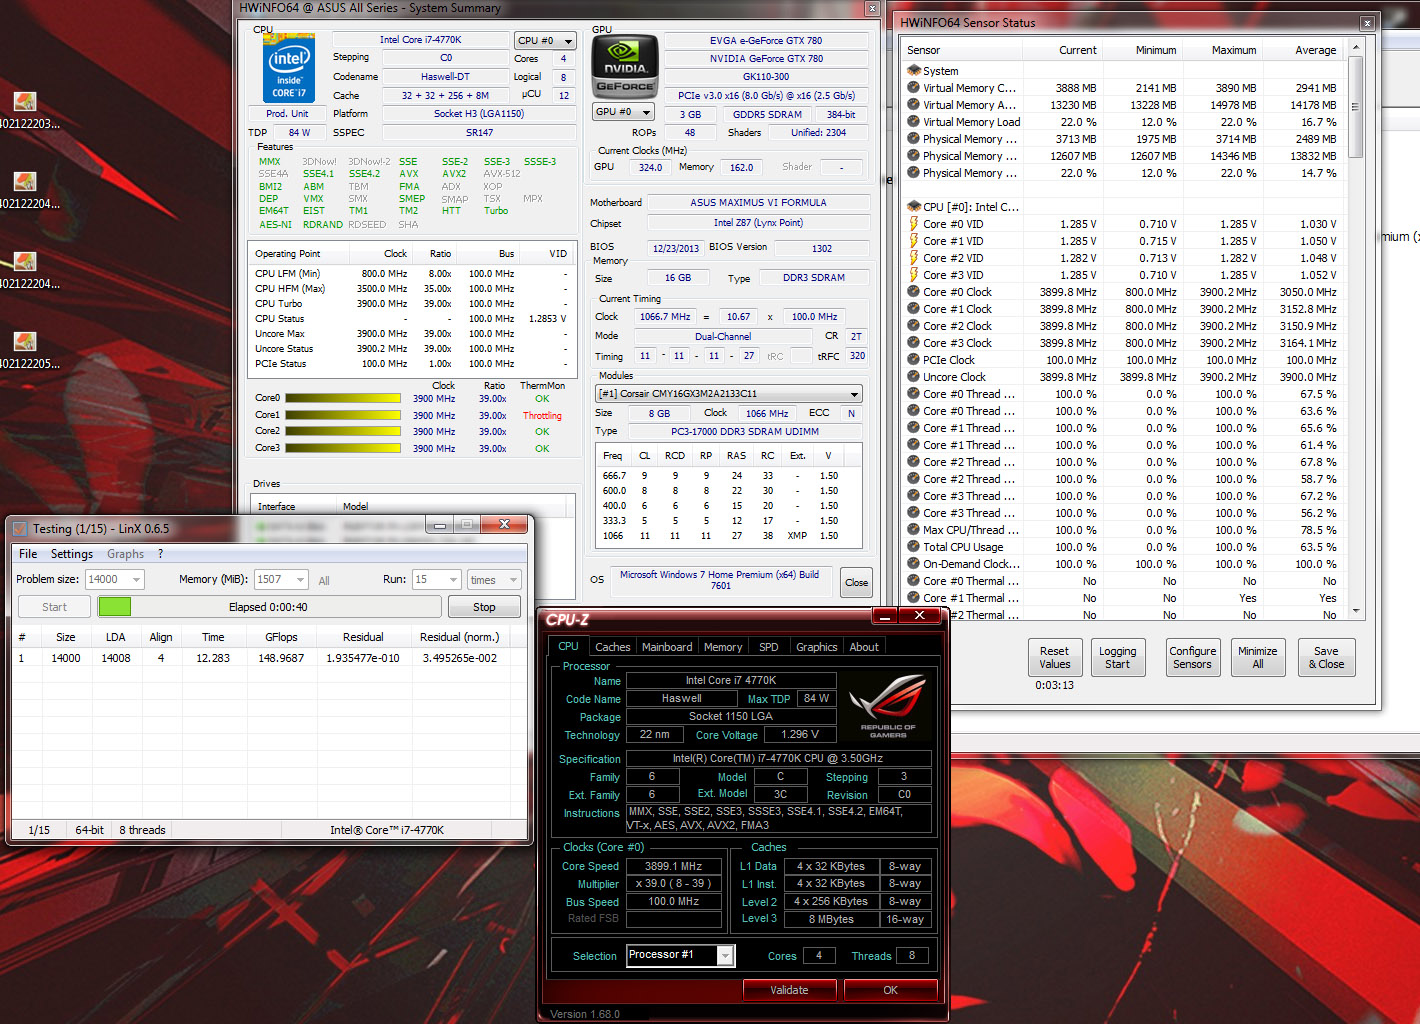Screen dimensions: 1420x1024
Task: Click the System group icon in Sensor Status
Action: coord(913,71)
